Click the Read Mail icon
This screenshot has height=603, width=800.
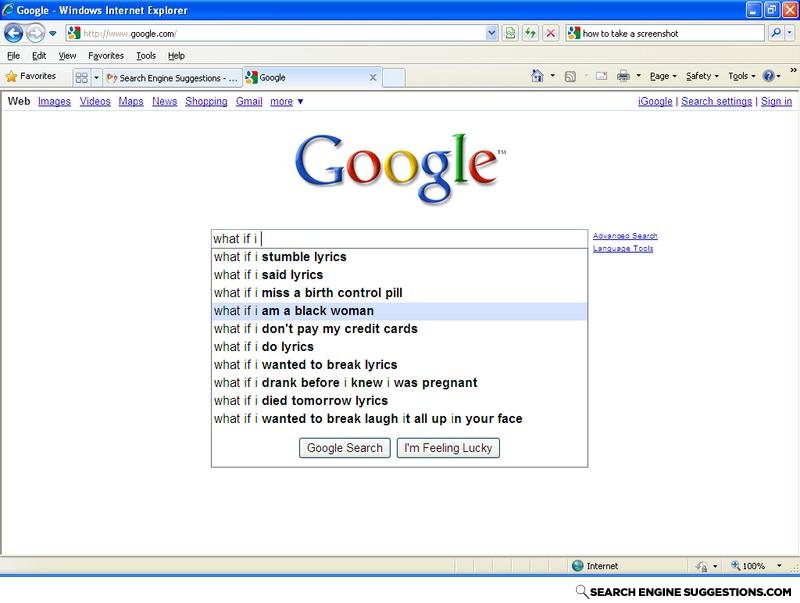[x=602, y=77]
